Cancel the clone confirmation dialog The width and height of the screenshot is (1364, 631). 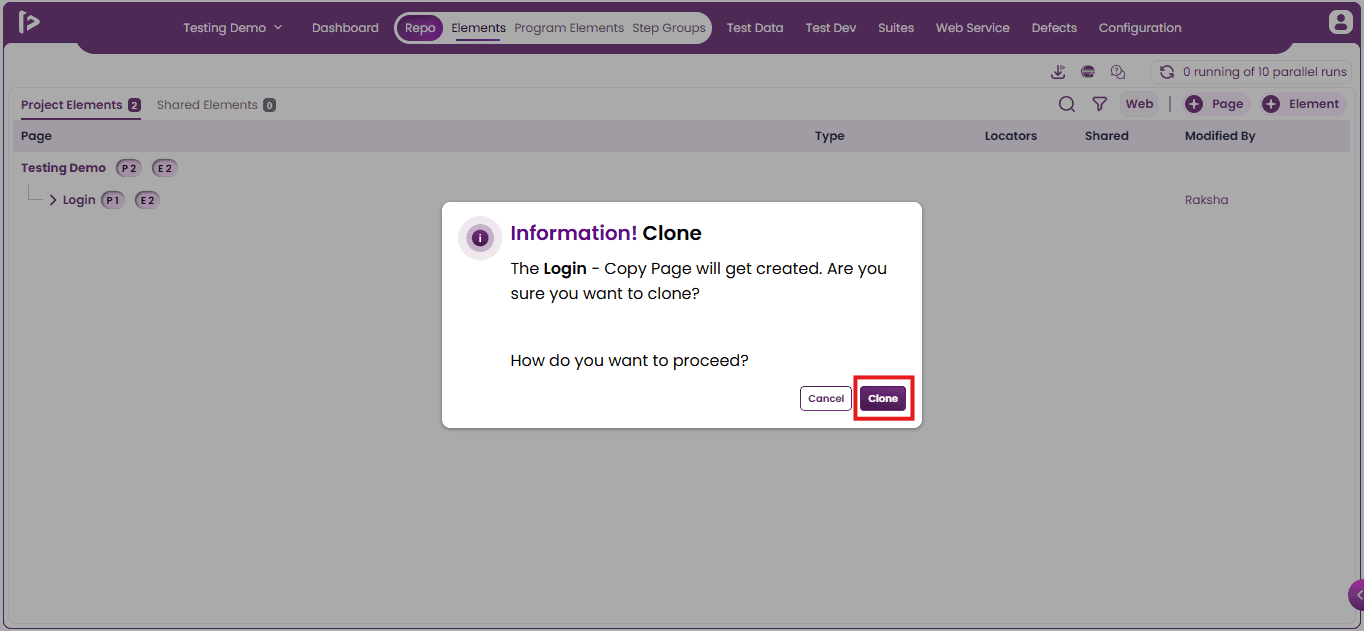[x=826, y=398]
